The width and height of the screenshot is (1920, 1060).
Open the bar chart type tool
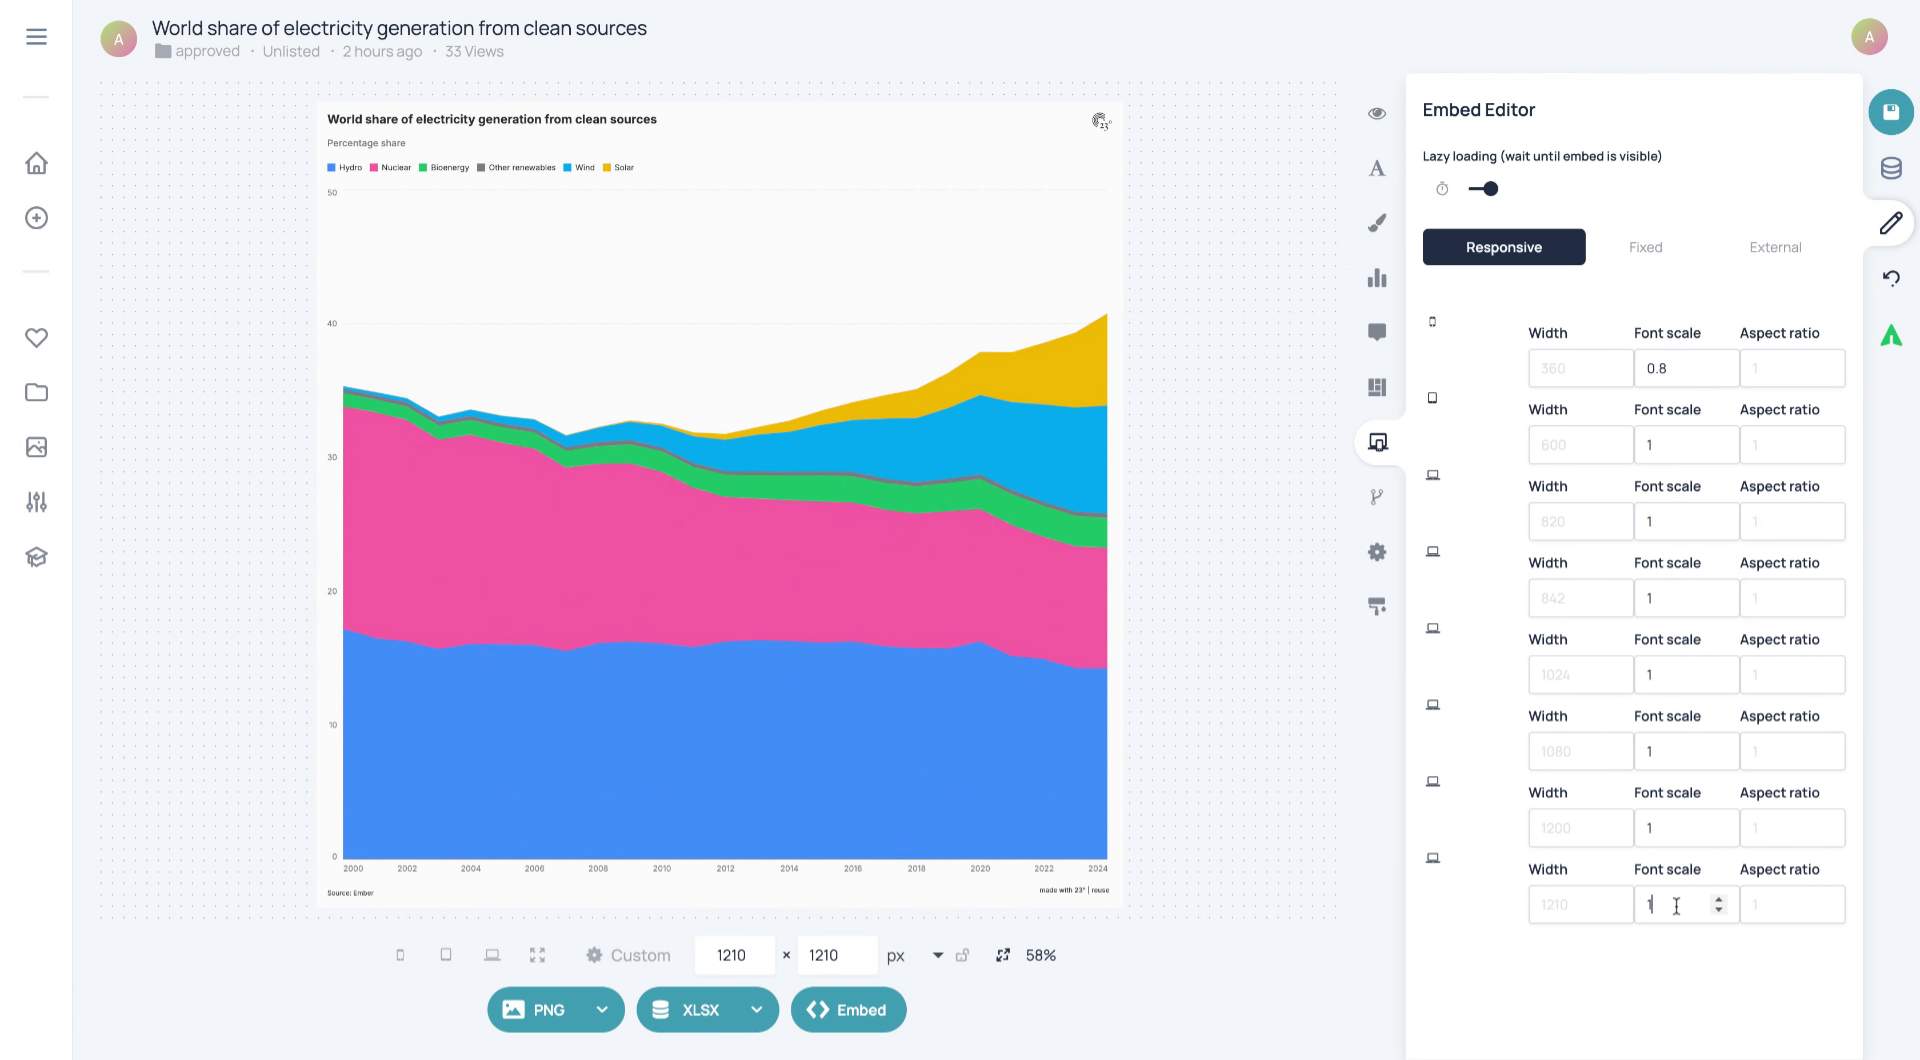(x=1377, y=278)
